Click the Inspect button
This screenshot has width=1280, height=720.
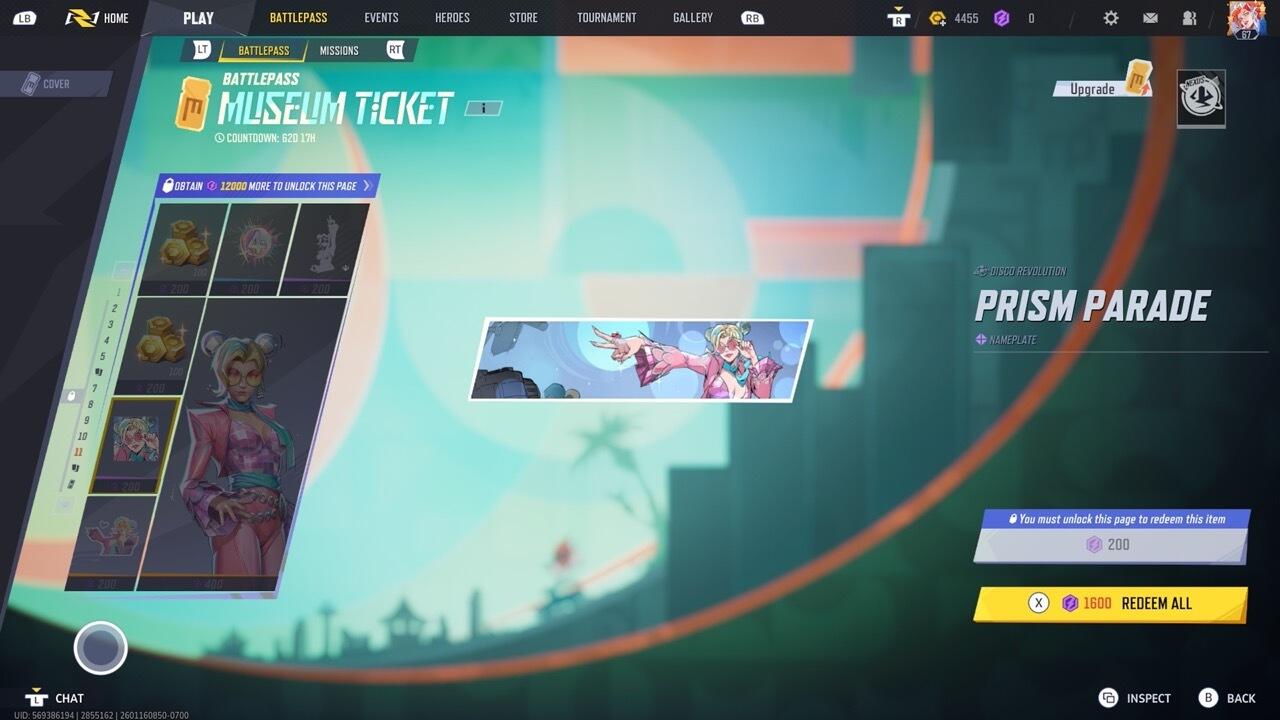coord(1135,698)
